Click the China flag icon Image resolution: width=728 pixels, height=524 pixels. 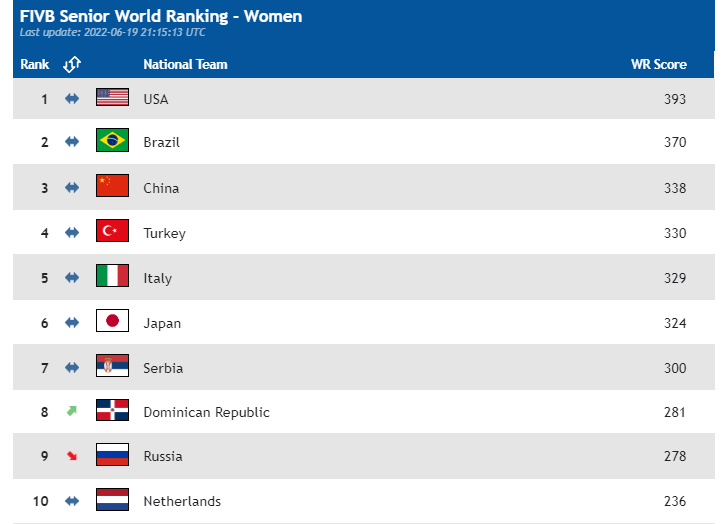[x=112, y=187]
